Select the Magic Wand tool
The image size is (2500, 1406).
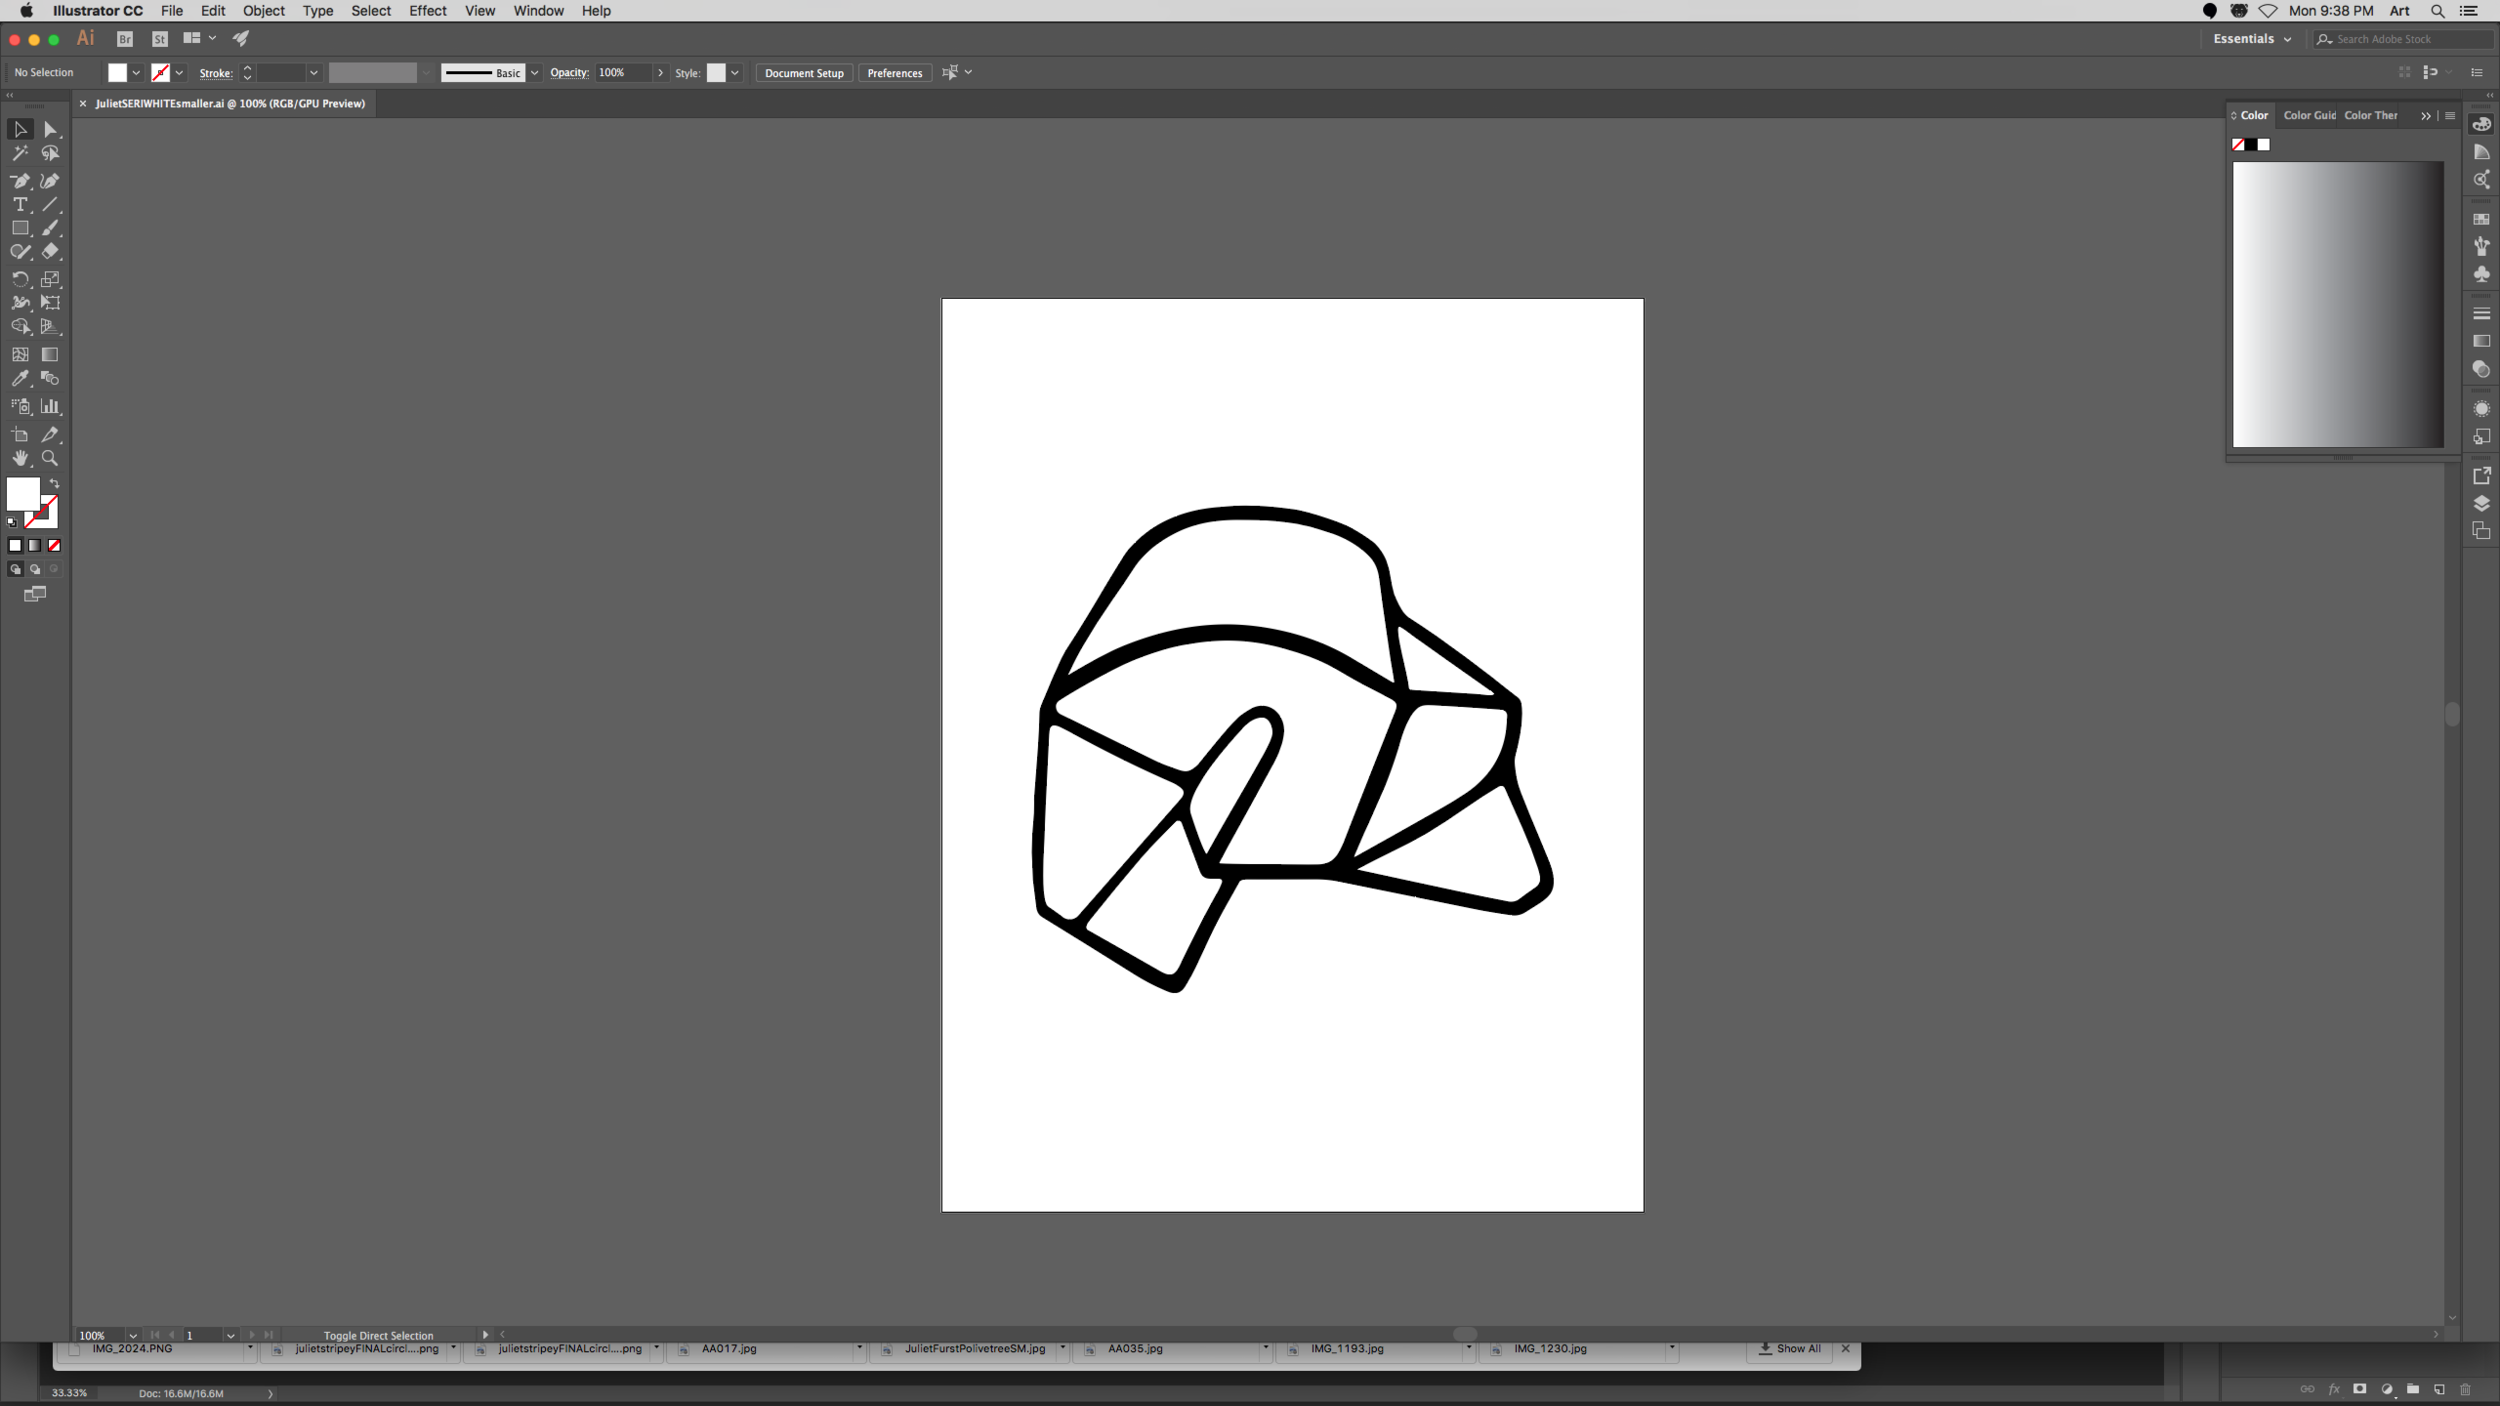(x=20, y=154)
